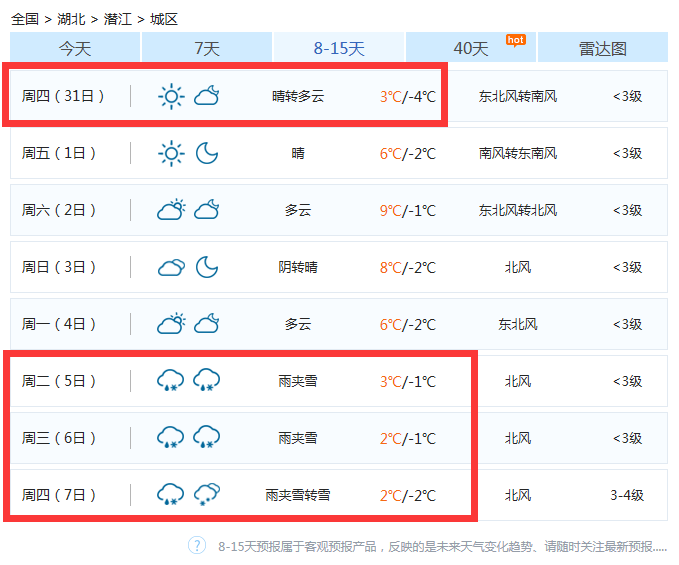Click the clear moon icon for 周五 1日
Viewport: 679px width, 565px height.
207,153
